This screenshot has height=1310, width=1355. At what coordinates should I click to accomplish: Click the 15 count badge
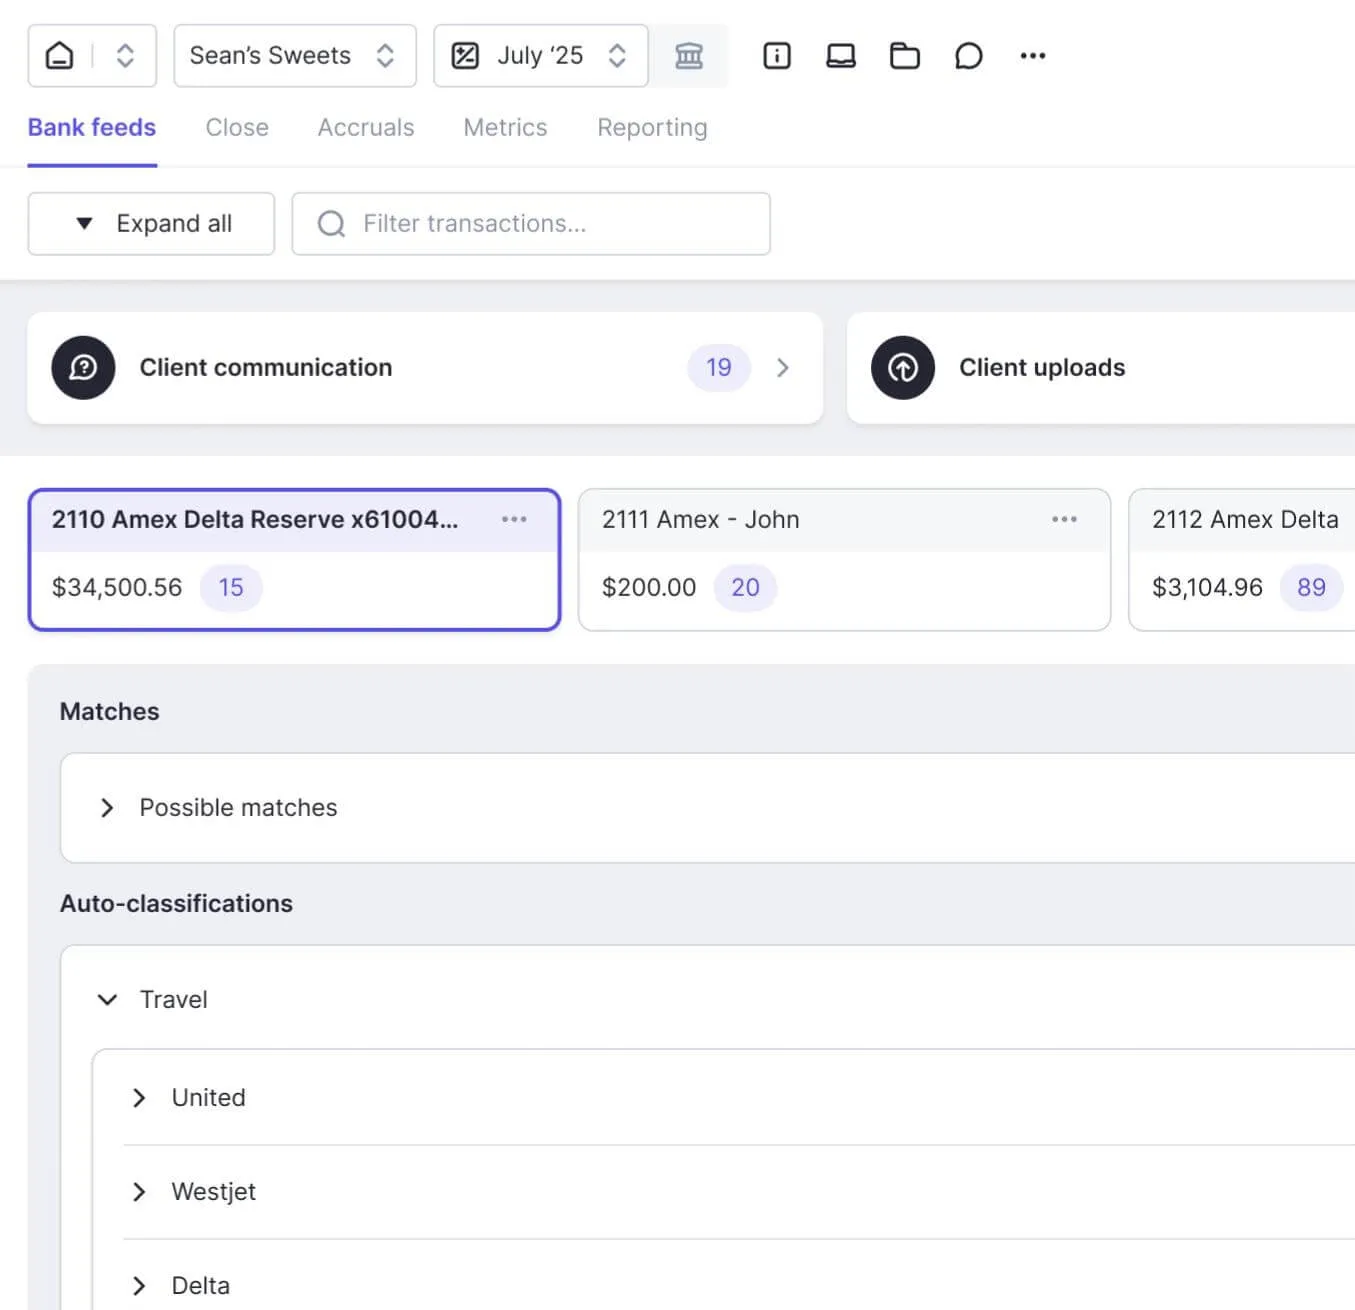[x=231, y=587]
